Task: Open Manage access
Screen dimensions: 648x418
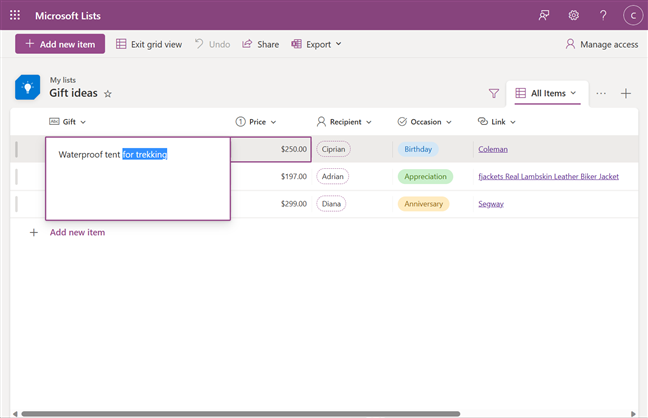Action: pyautogui.click(x=602, y=44)
